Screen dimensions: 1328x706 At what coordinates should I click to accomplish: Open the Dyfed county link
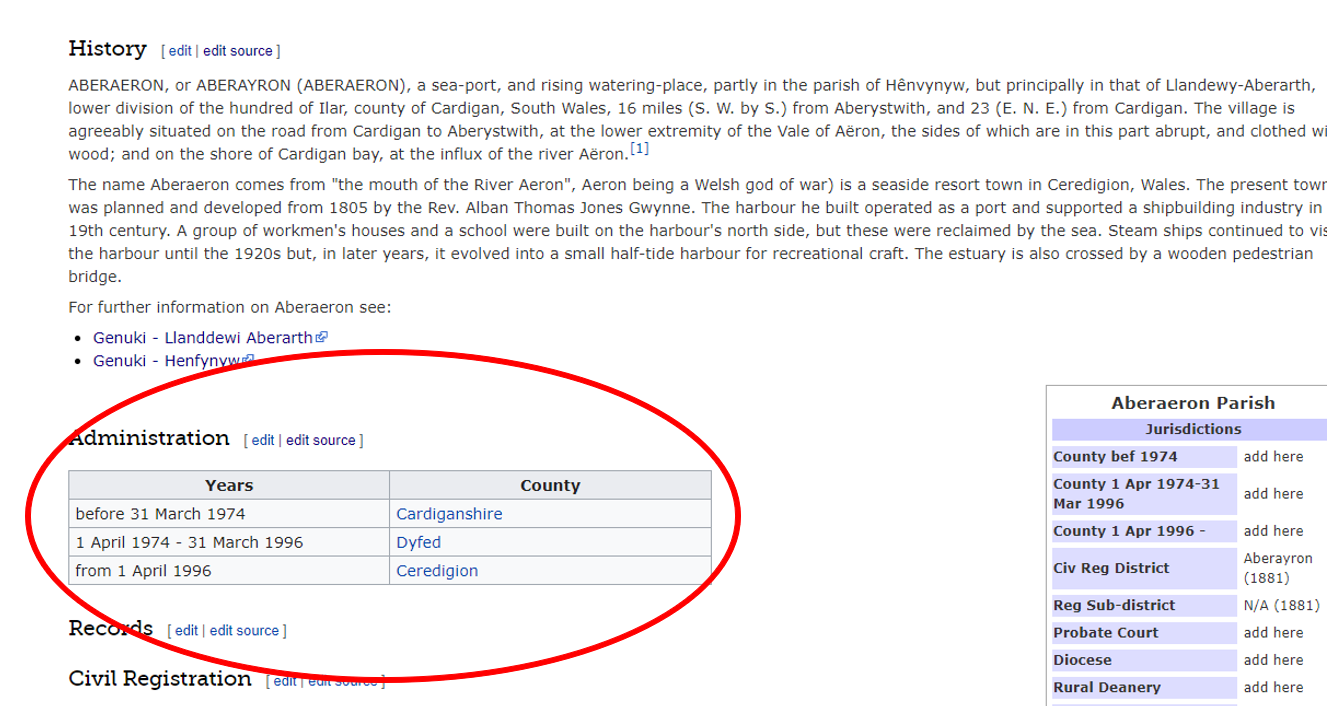[418, 542]
